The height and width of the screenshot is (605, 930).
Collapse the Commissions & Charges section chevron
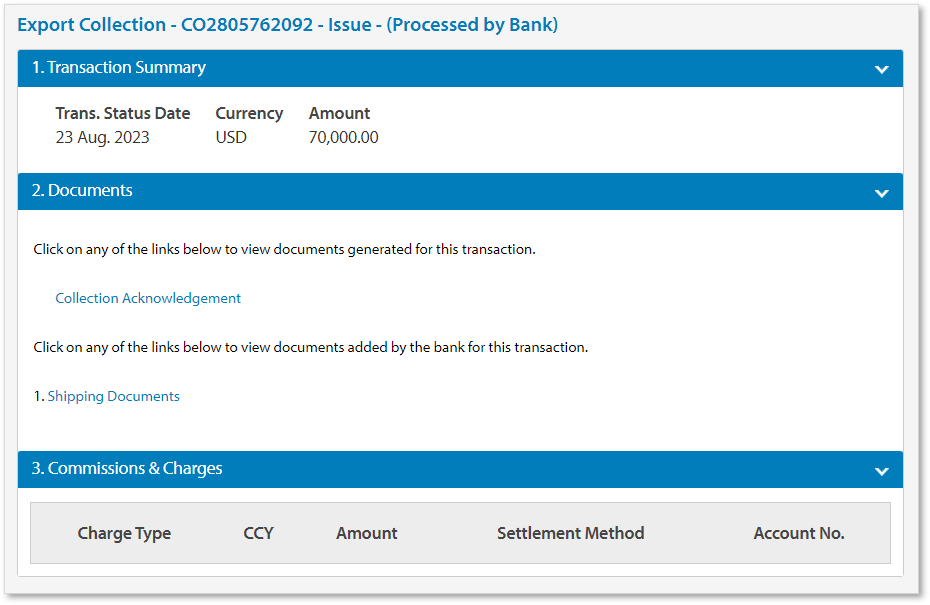(882, 469)
